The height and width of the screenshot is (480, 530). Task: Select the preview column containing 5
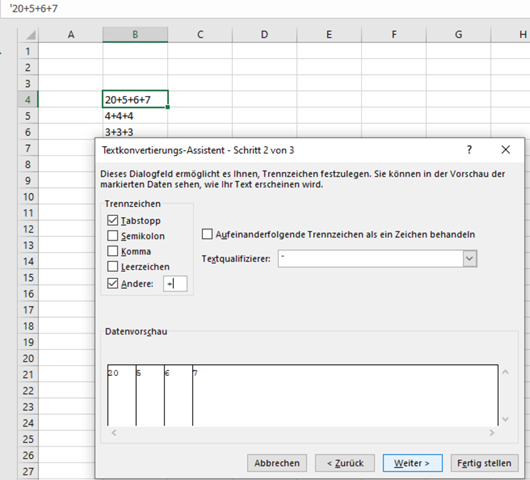[150, 395]
